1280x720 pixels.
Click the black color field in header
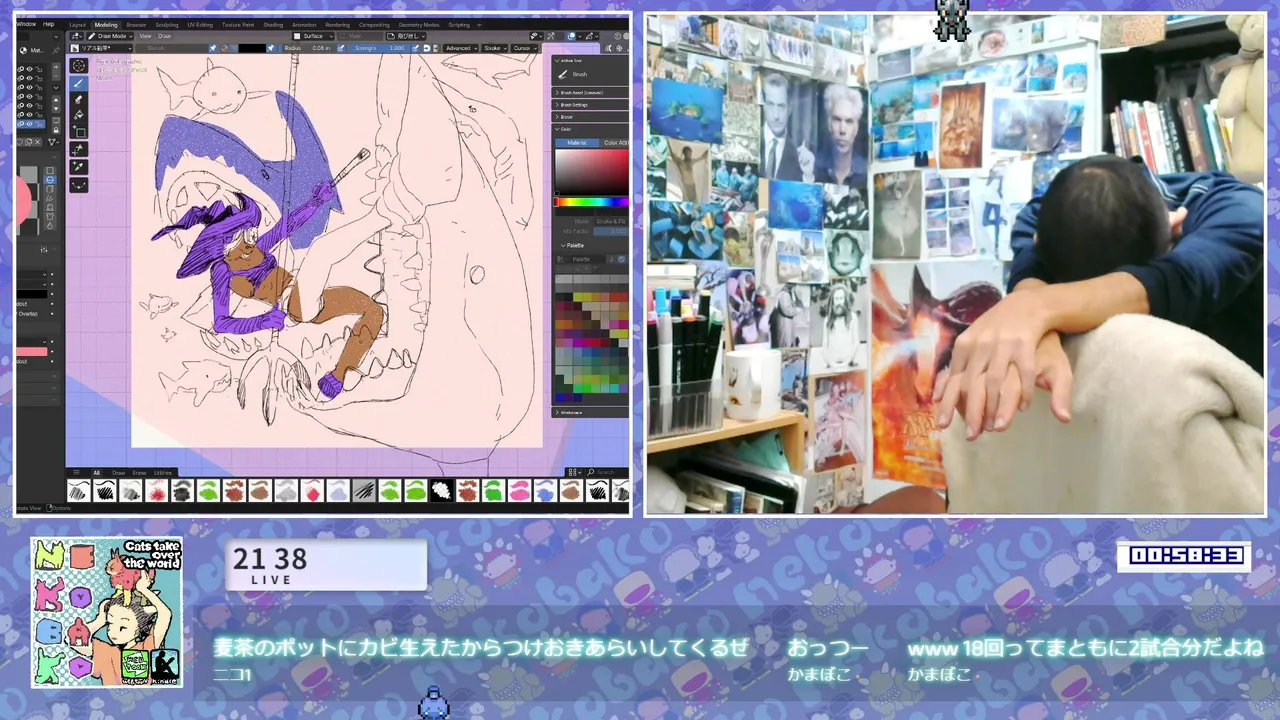pos(252,48)
